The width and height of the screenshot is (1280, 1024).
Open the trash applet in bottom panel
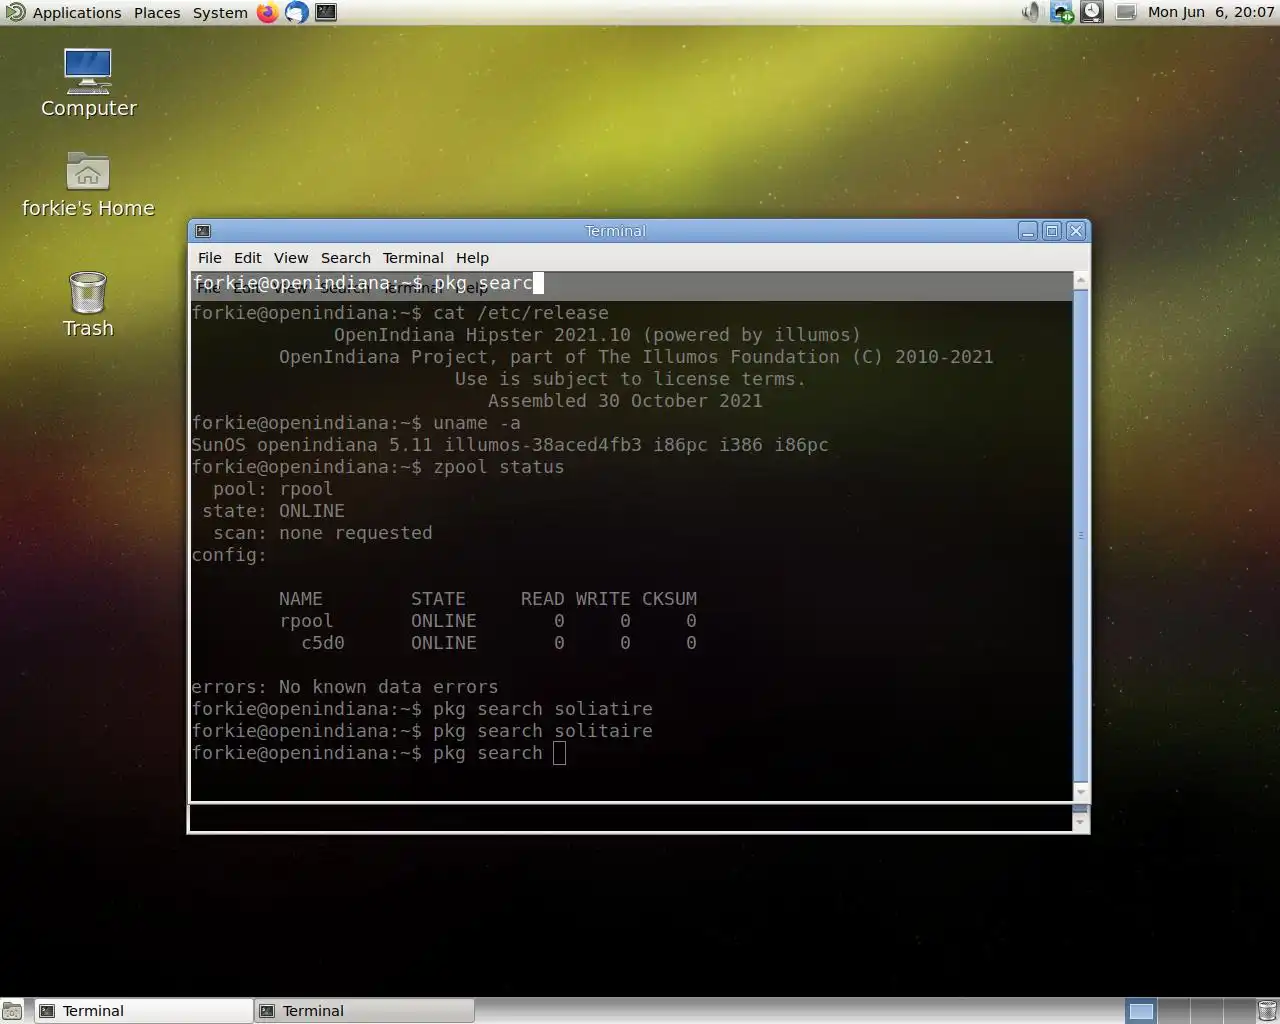coord(1267,1011)
